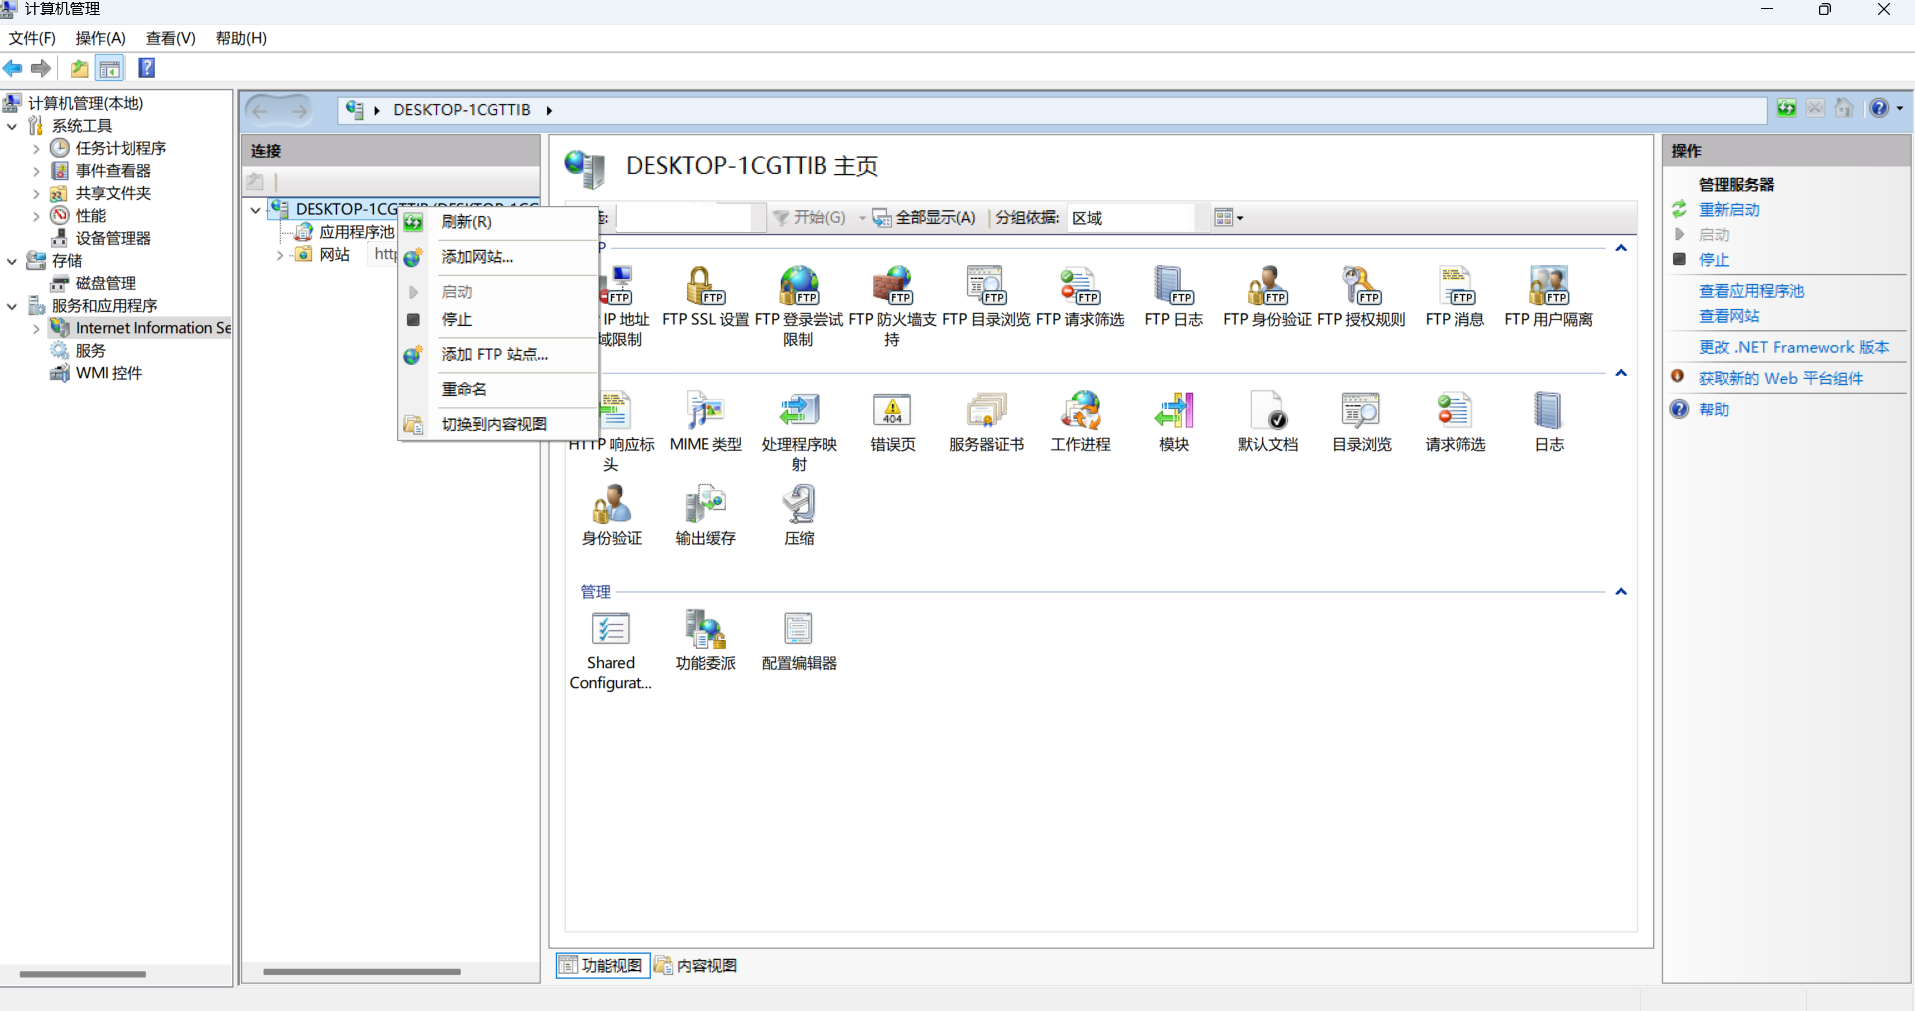Expand the 事件查看器 tree node
The height and width of the screenshot is (1011, 1915).
(36, 171)
